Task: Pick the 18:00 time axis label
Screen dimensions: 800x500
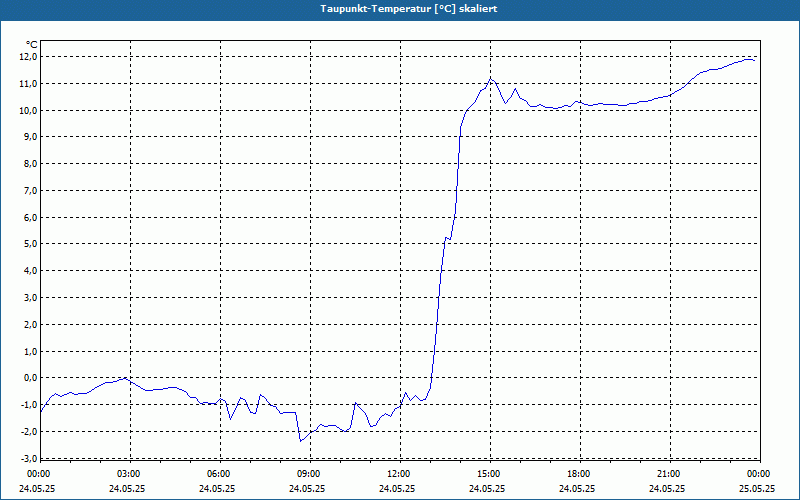Action: coord(579,474)
